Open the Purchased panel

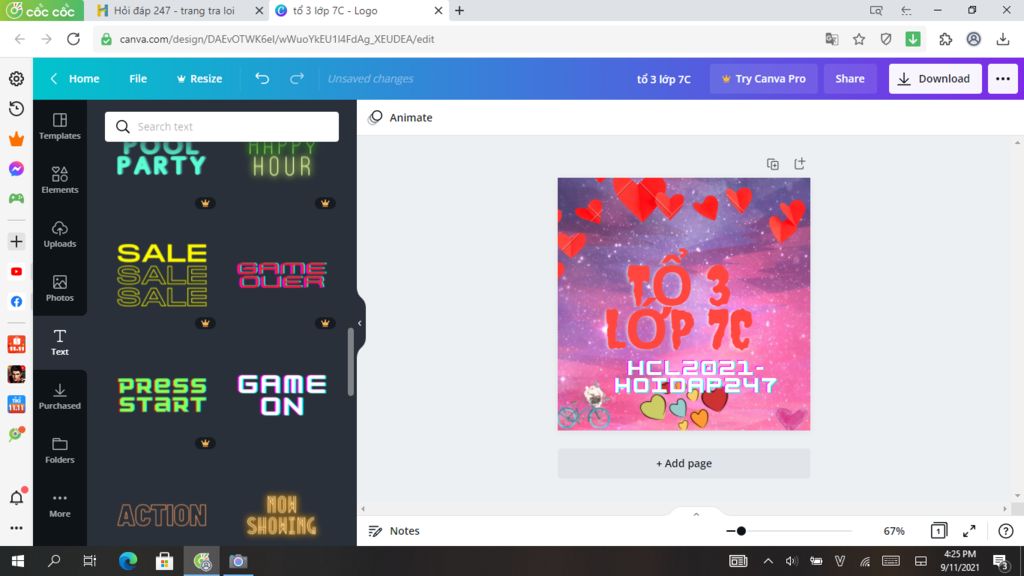[x=59, y=396]
